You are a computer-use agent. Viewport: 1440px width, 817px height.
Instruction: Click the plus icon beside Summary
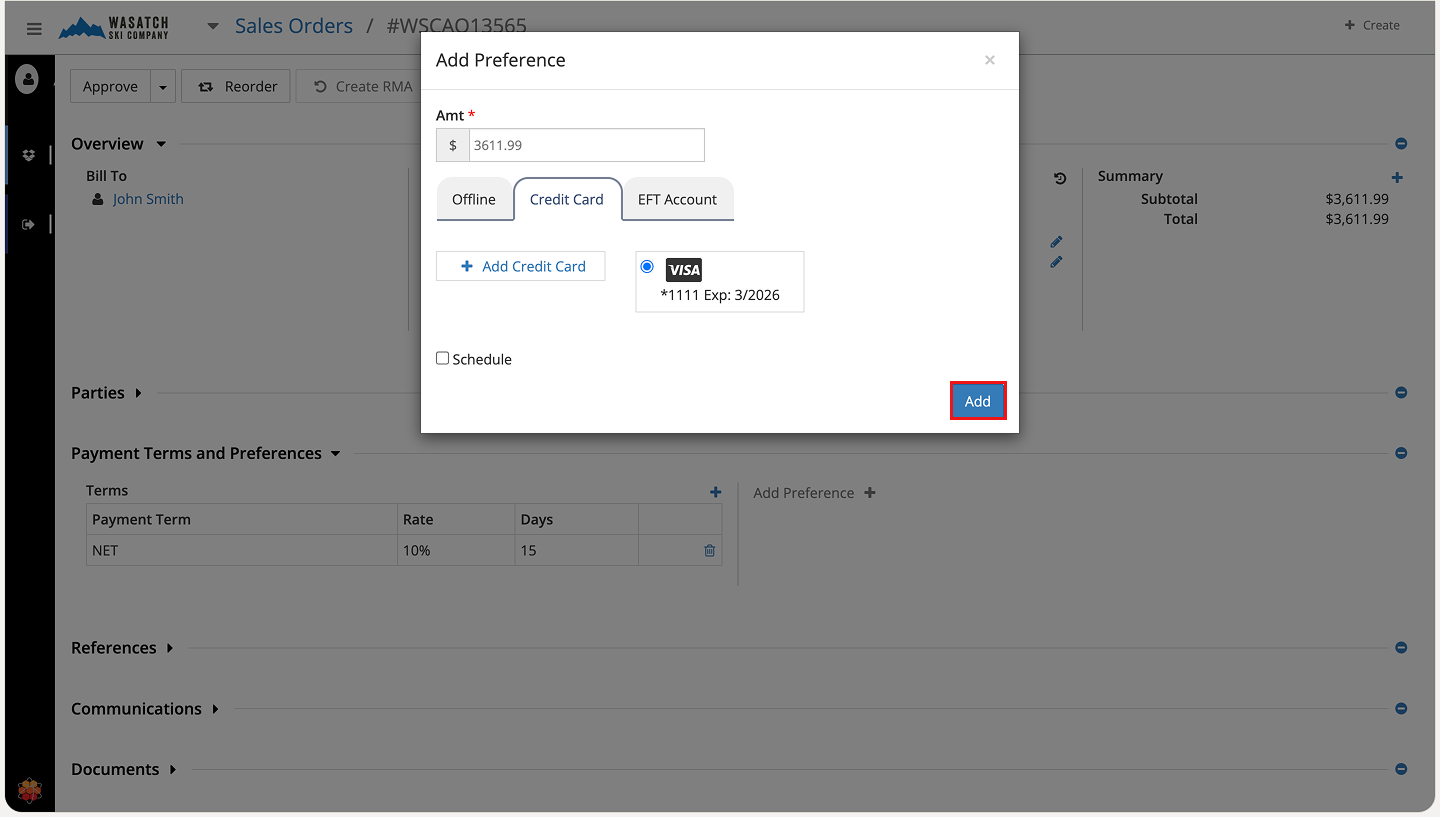(x=1397, y=177)
